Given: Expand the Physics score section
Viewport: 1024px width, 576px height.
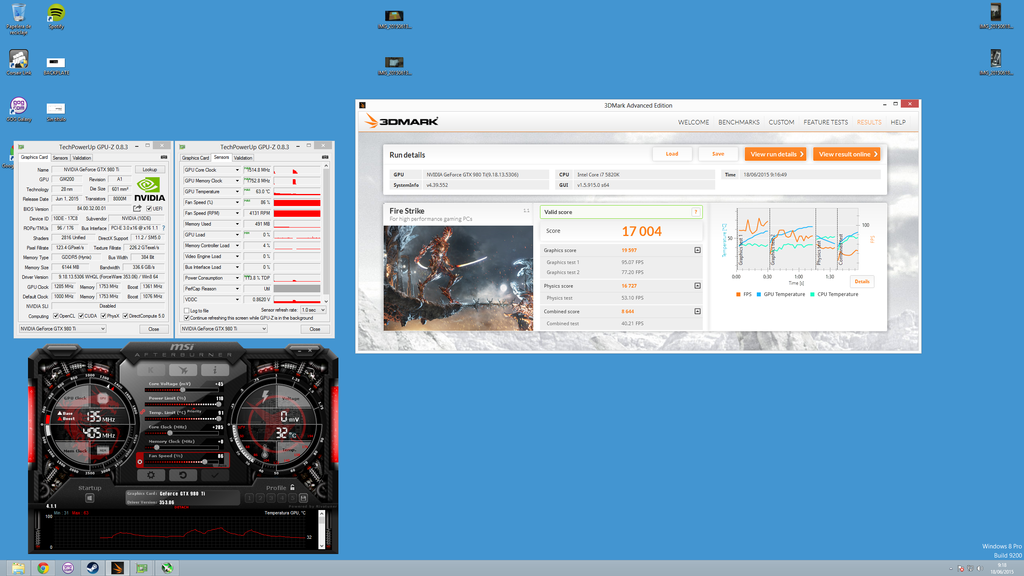Looking at the screenshot, I should 697,286.
